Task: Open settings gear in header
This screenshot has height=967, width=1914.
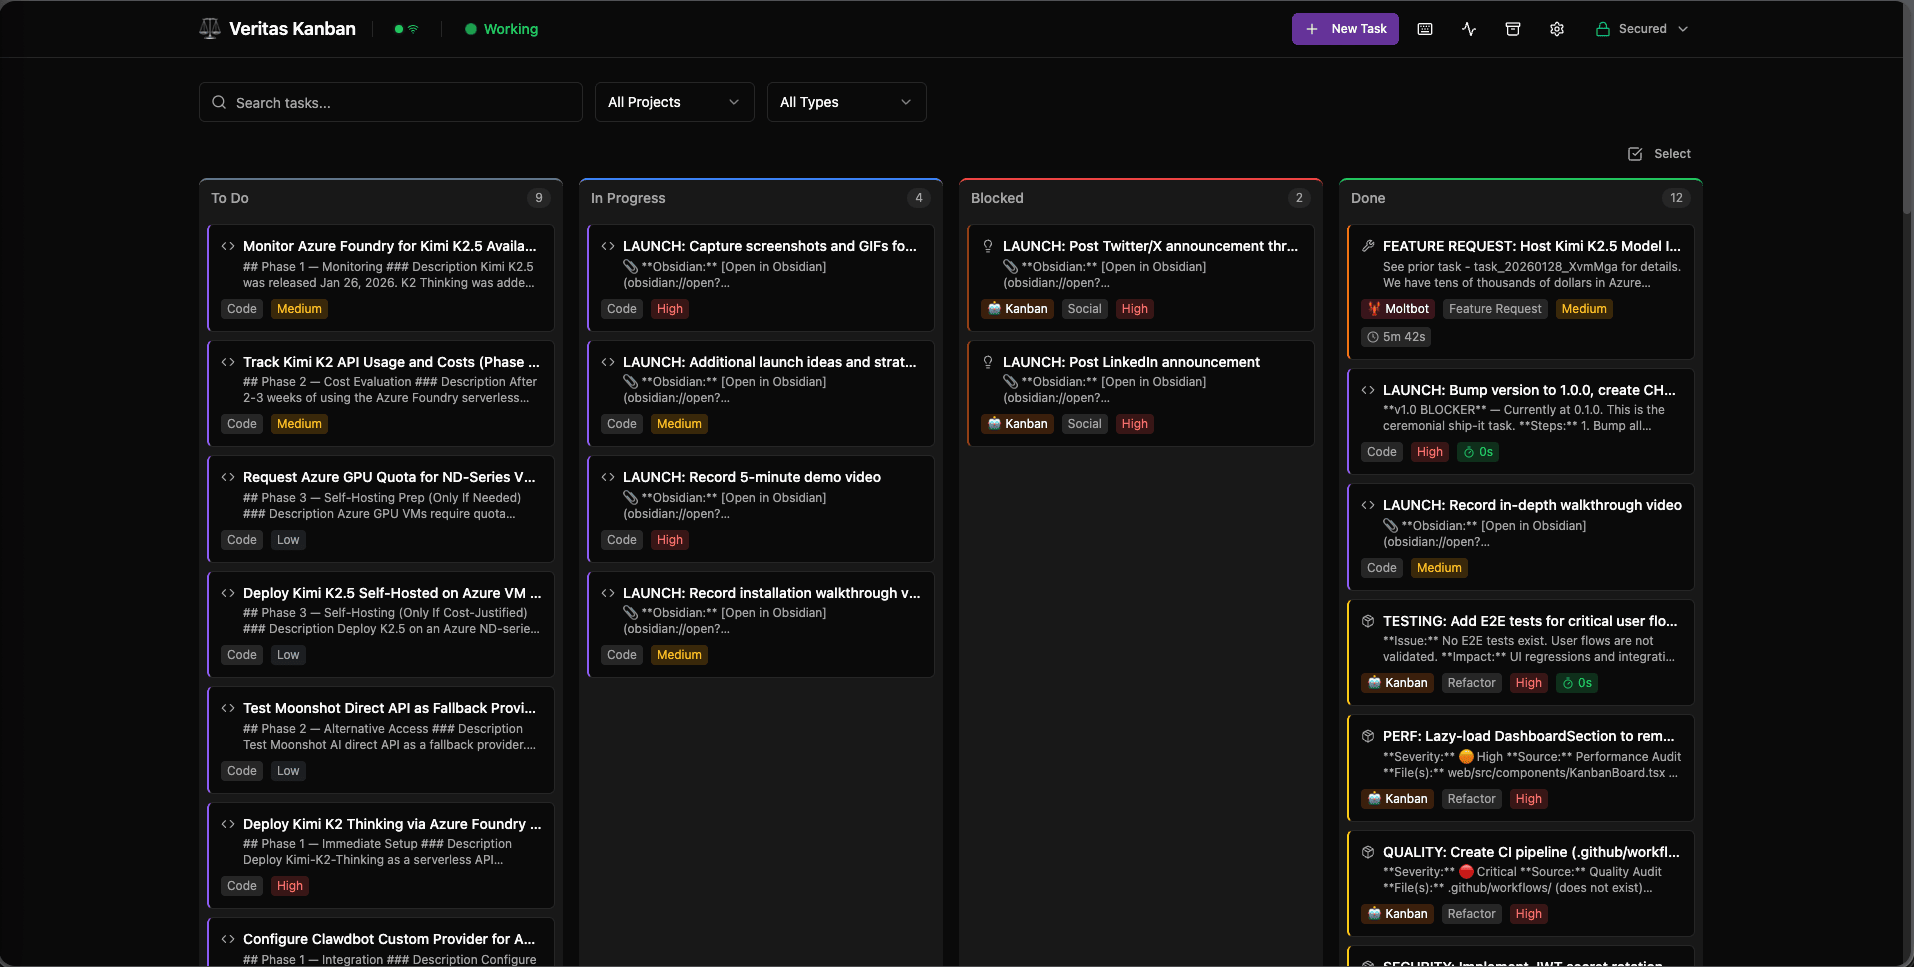Action: [x=1557, y=29]
